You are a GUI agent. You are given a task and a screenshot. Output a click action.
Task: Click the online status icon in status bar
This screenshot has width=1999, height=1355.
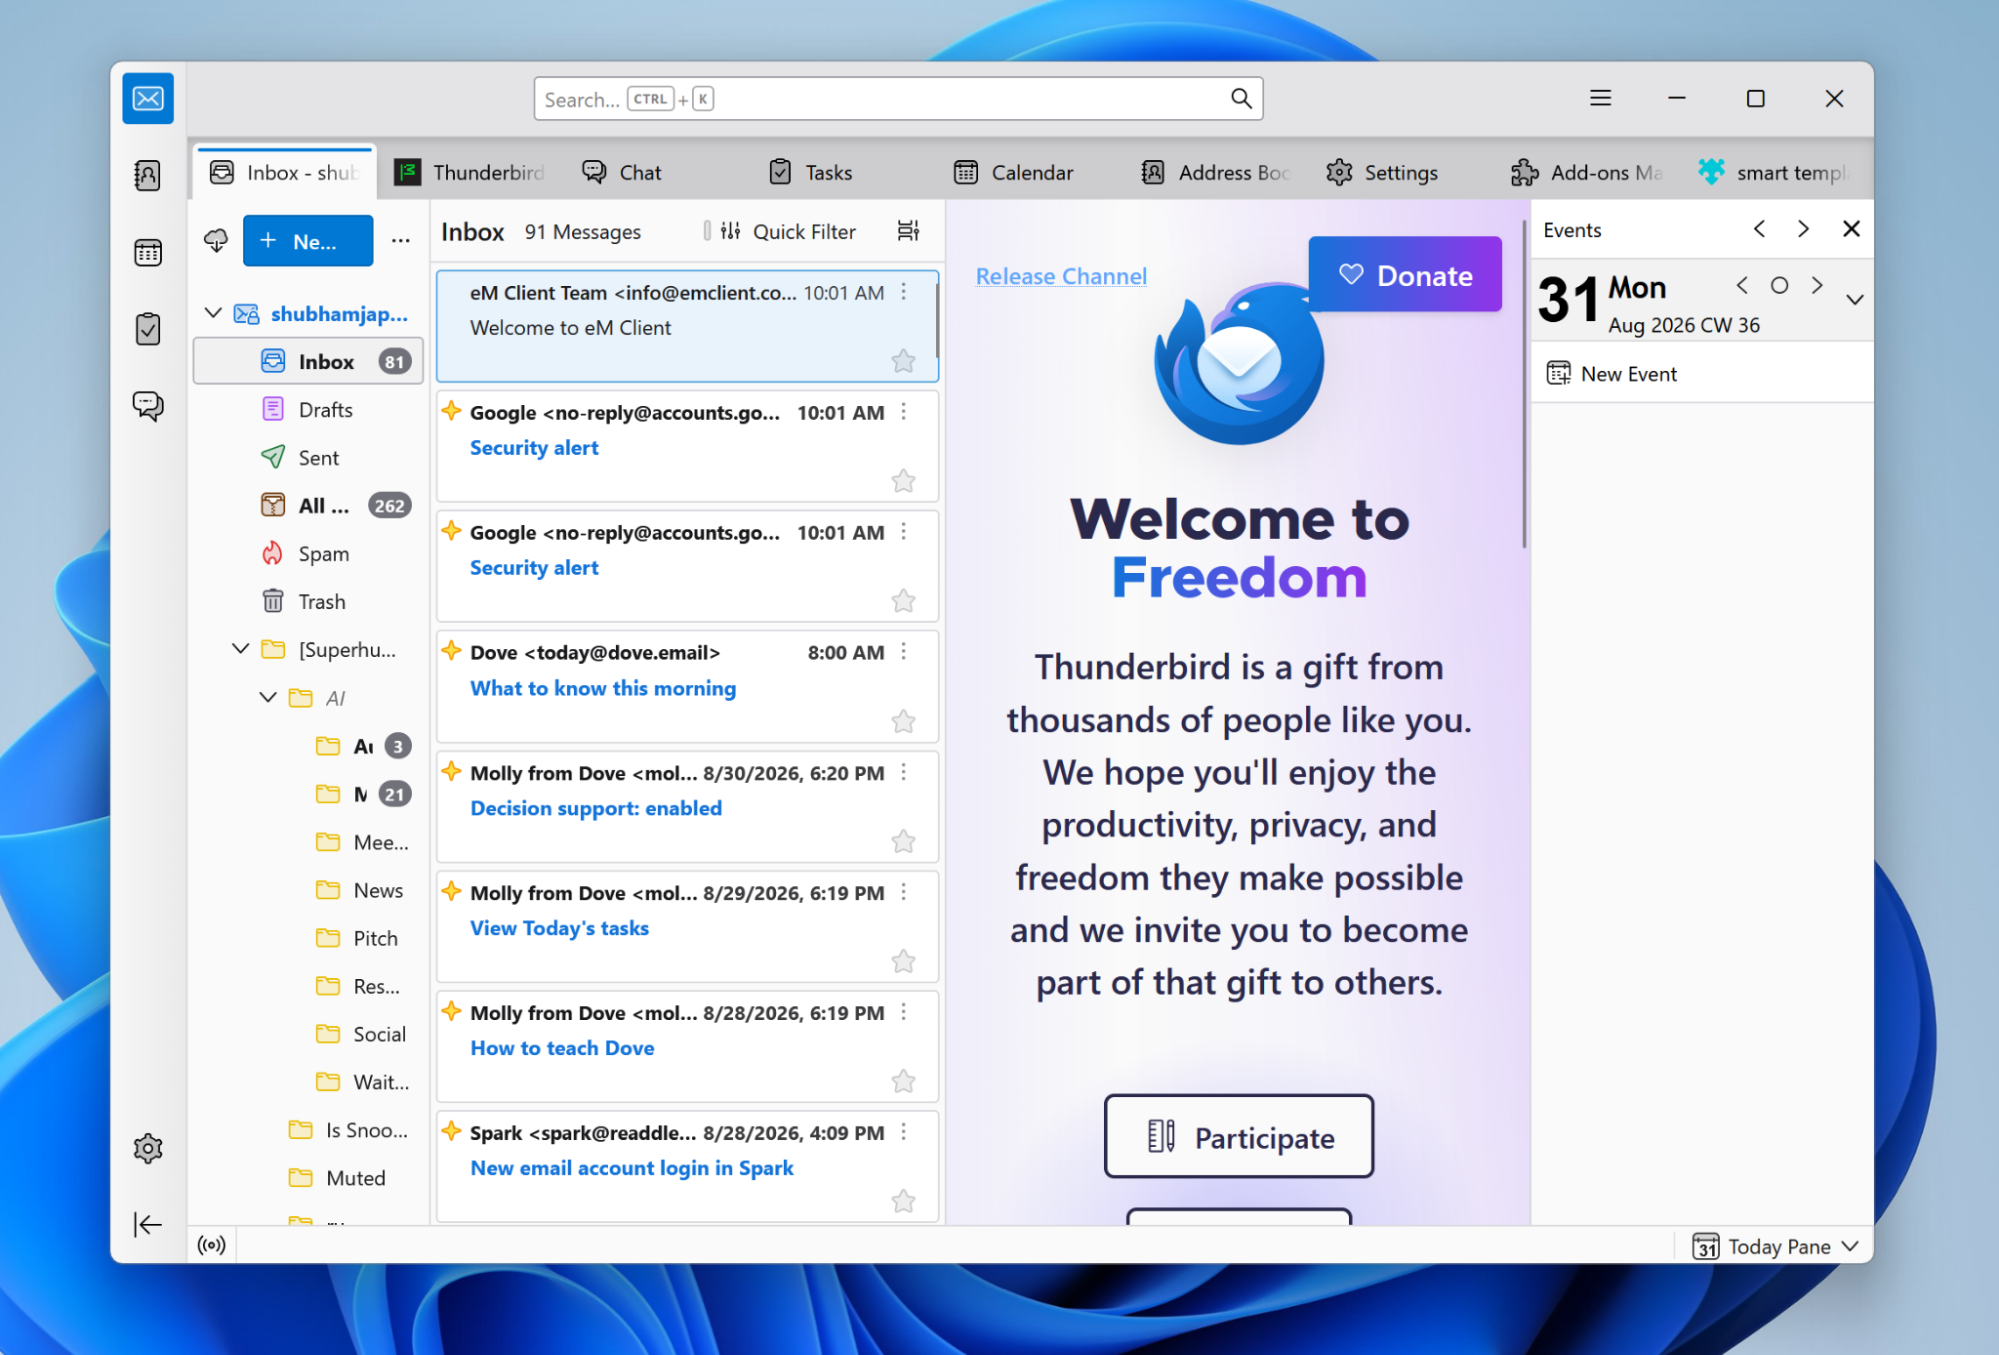212,1245
